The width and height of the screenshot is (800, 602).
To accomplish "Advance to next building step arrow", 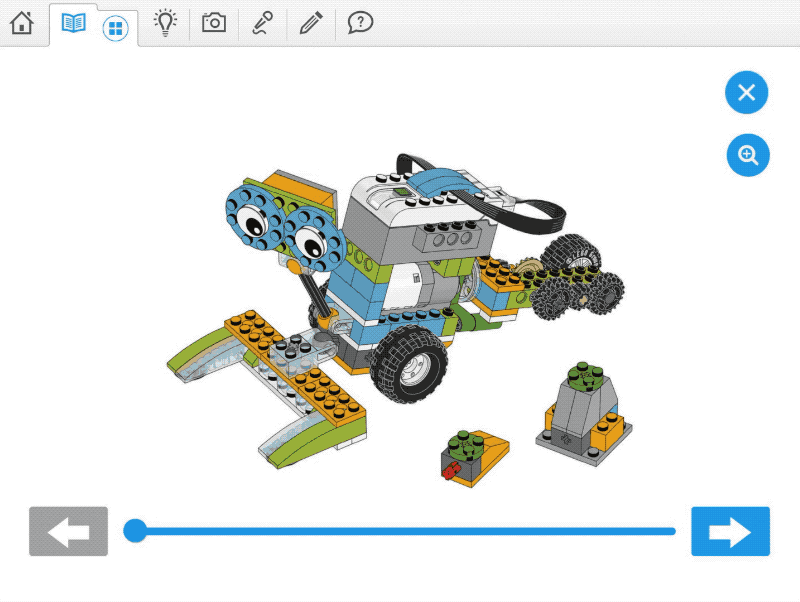I will (730, 531).
